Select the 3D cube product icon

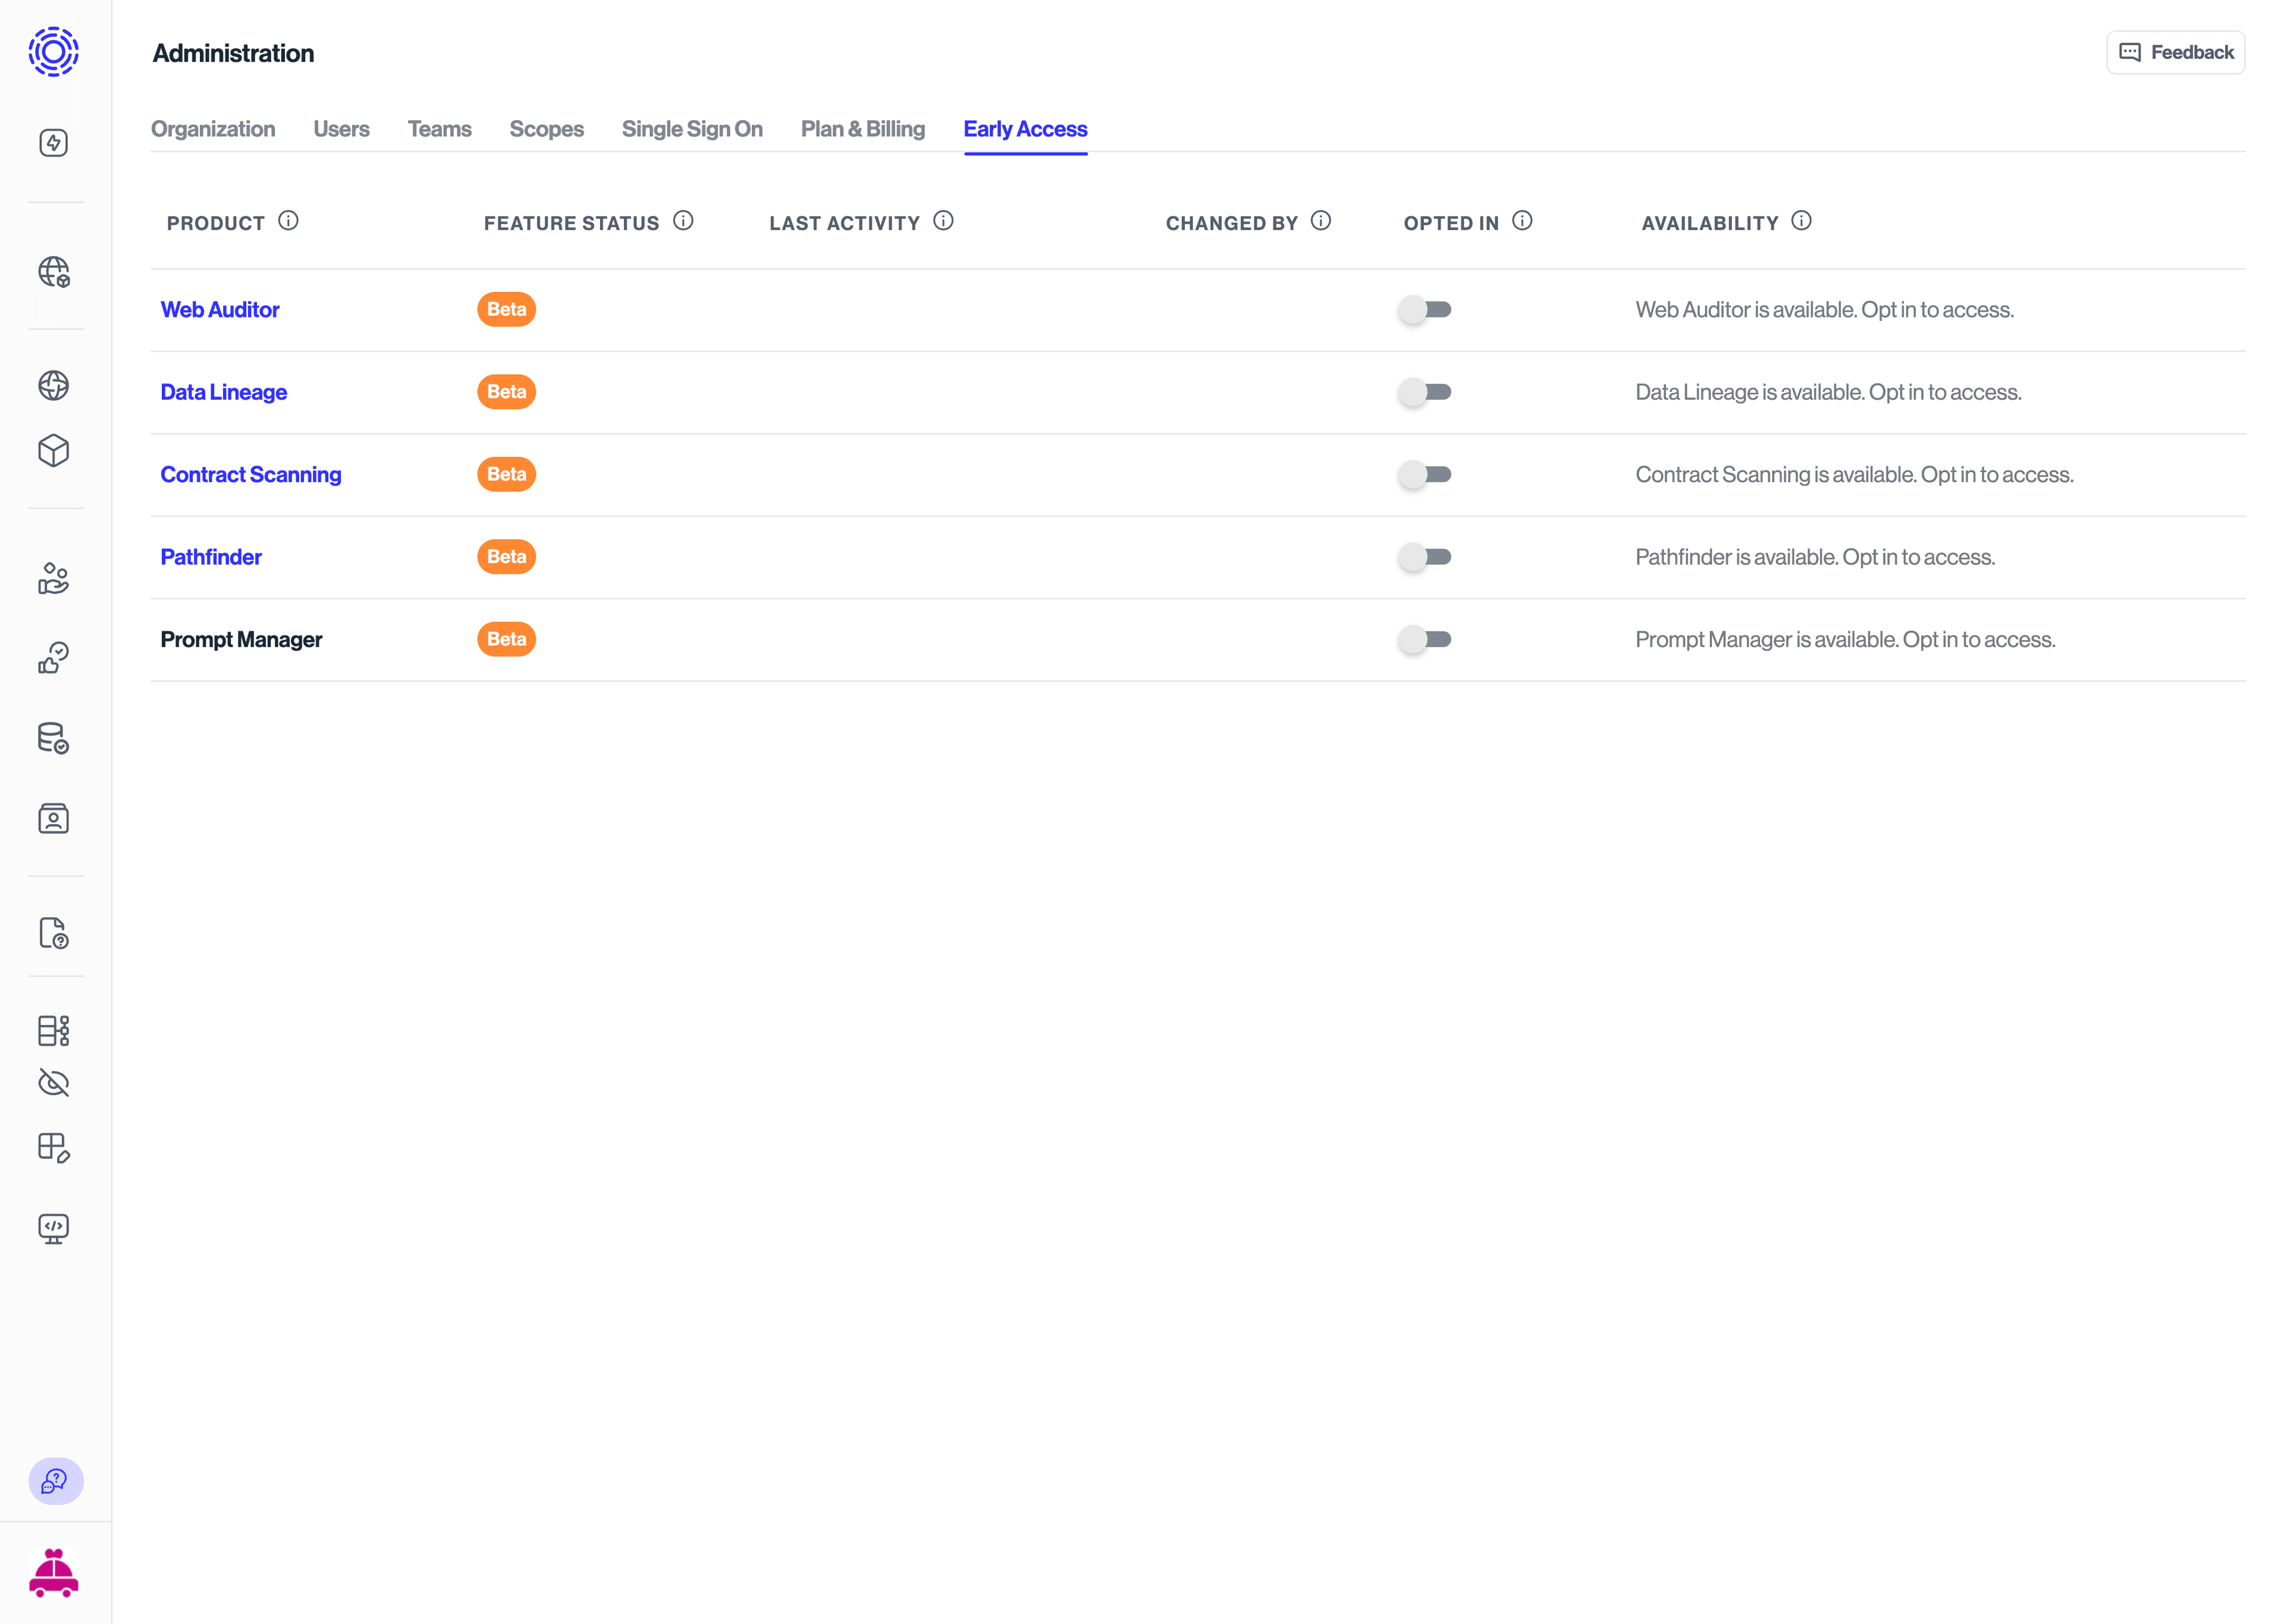[54, 451]
